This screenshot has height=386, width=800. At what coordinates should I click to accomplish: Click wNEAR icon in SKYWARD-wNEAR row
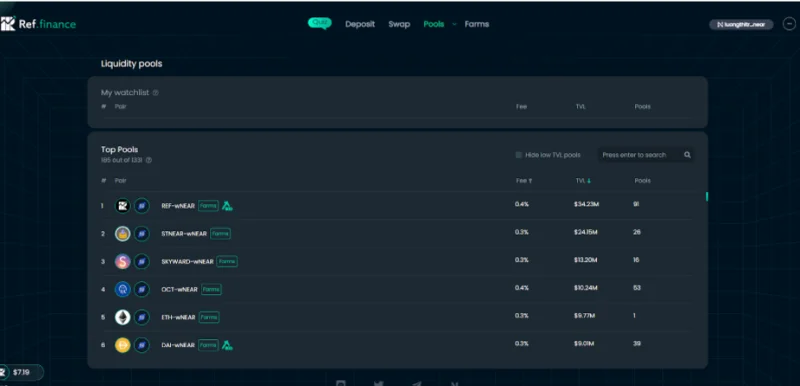tap(142, 262)
